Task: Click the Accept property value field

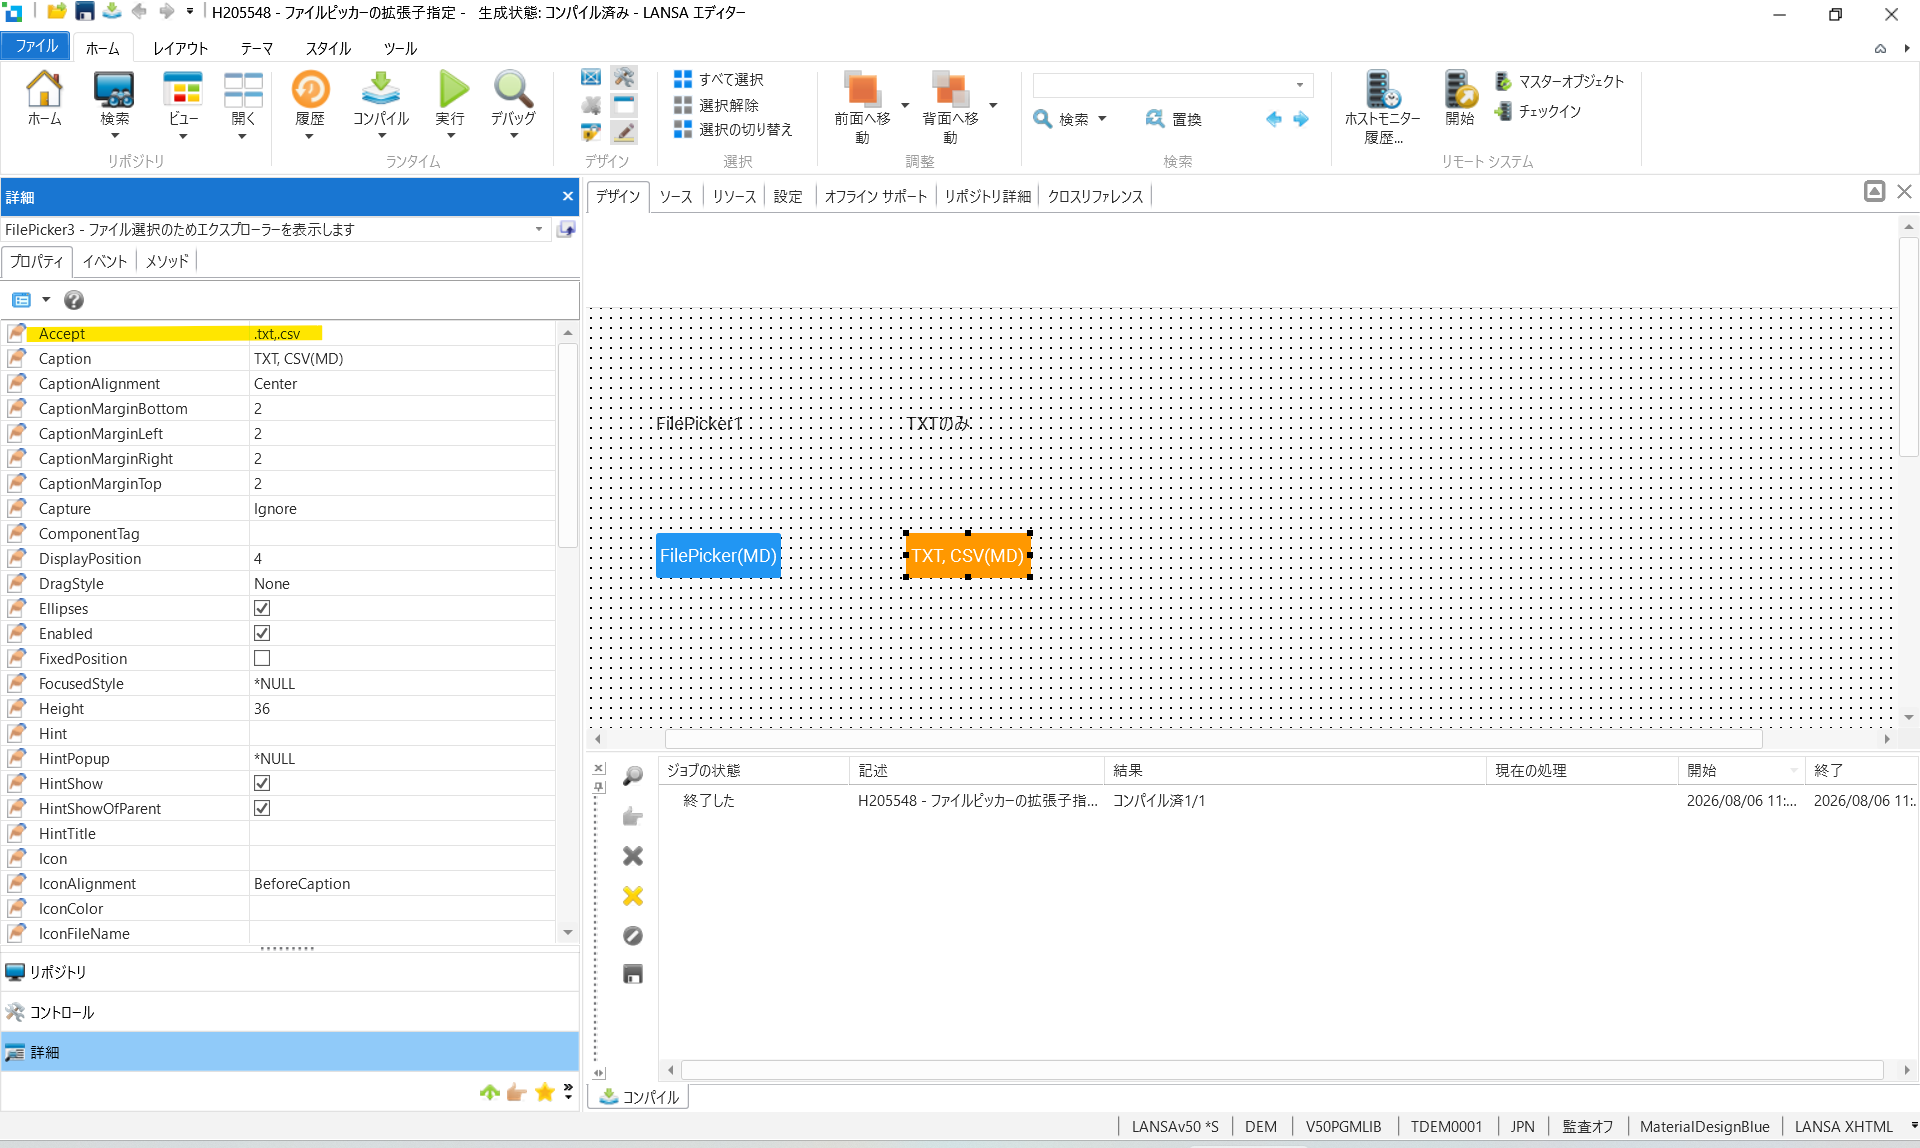Action: tap(402, 334)
